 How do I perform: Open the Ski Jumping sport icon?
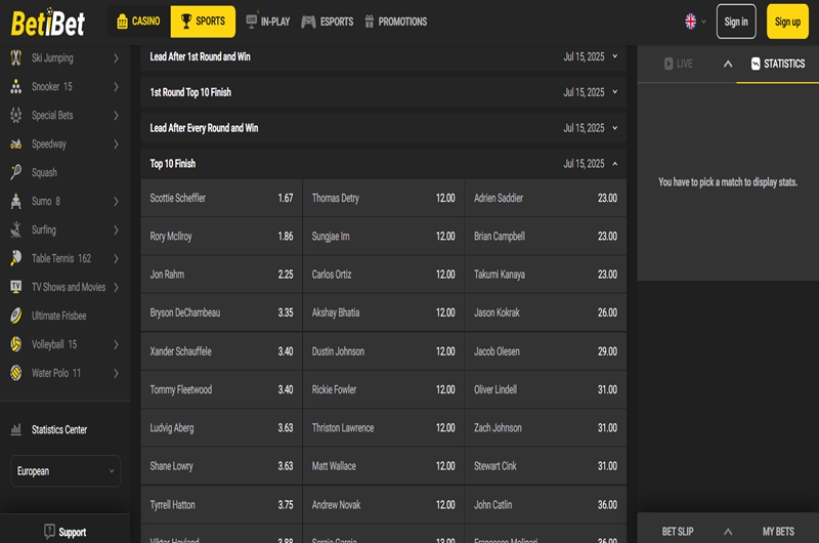tap(16, 58)
